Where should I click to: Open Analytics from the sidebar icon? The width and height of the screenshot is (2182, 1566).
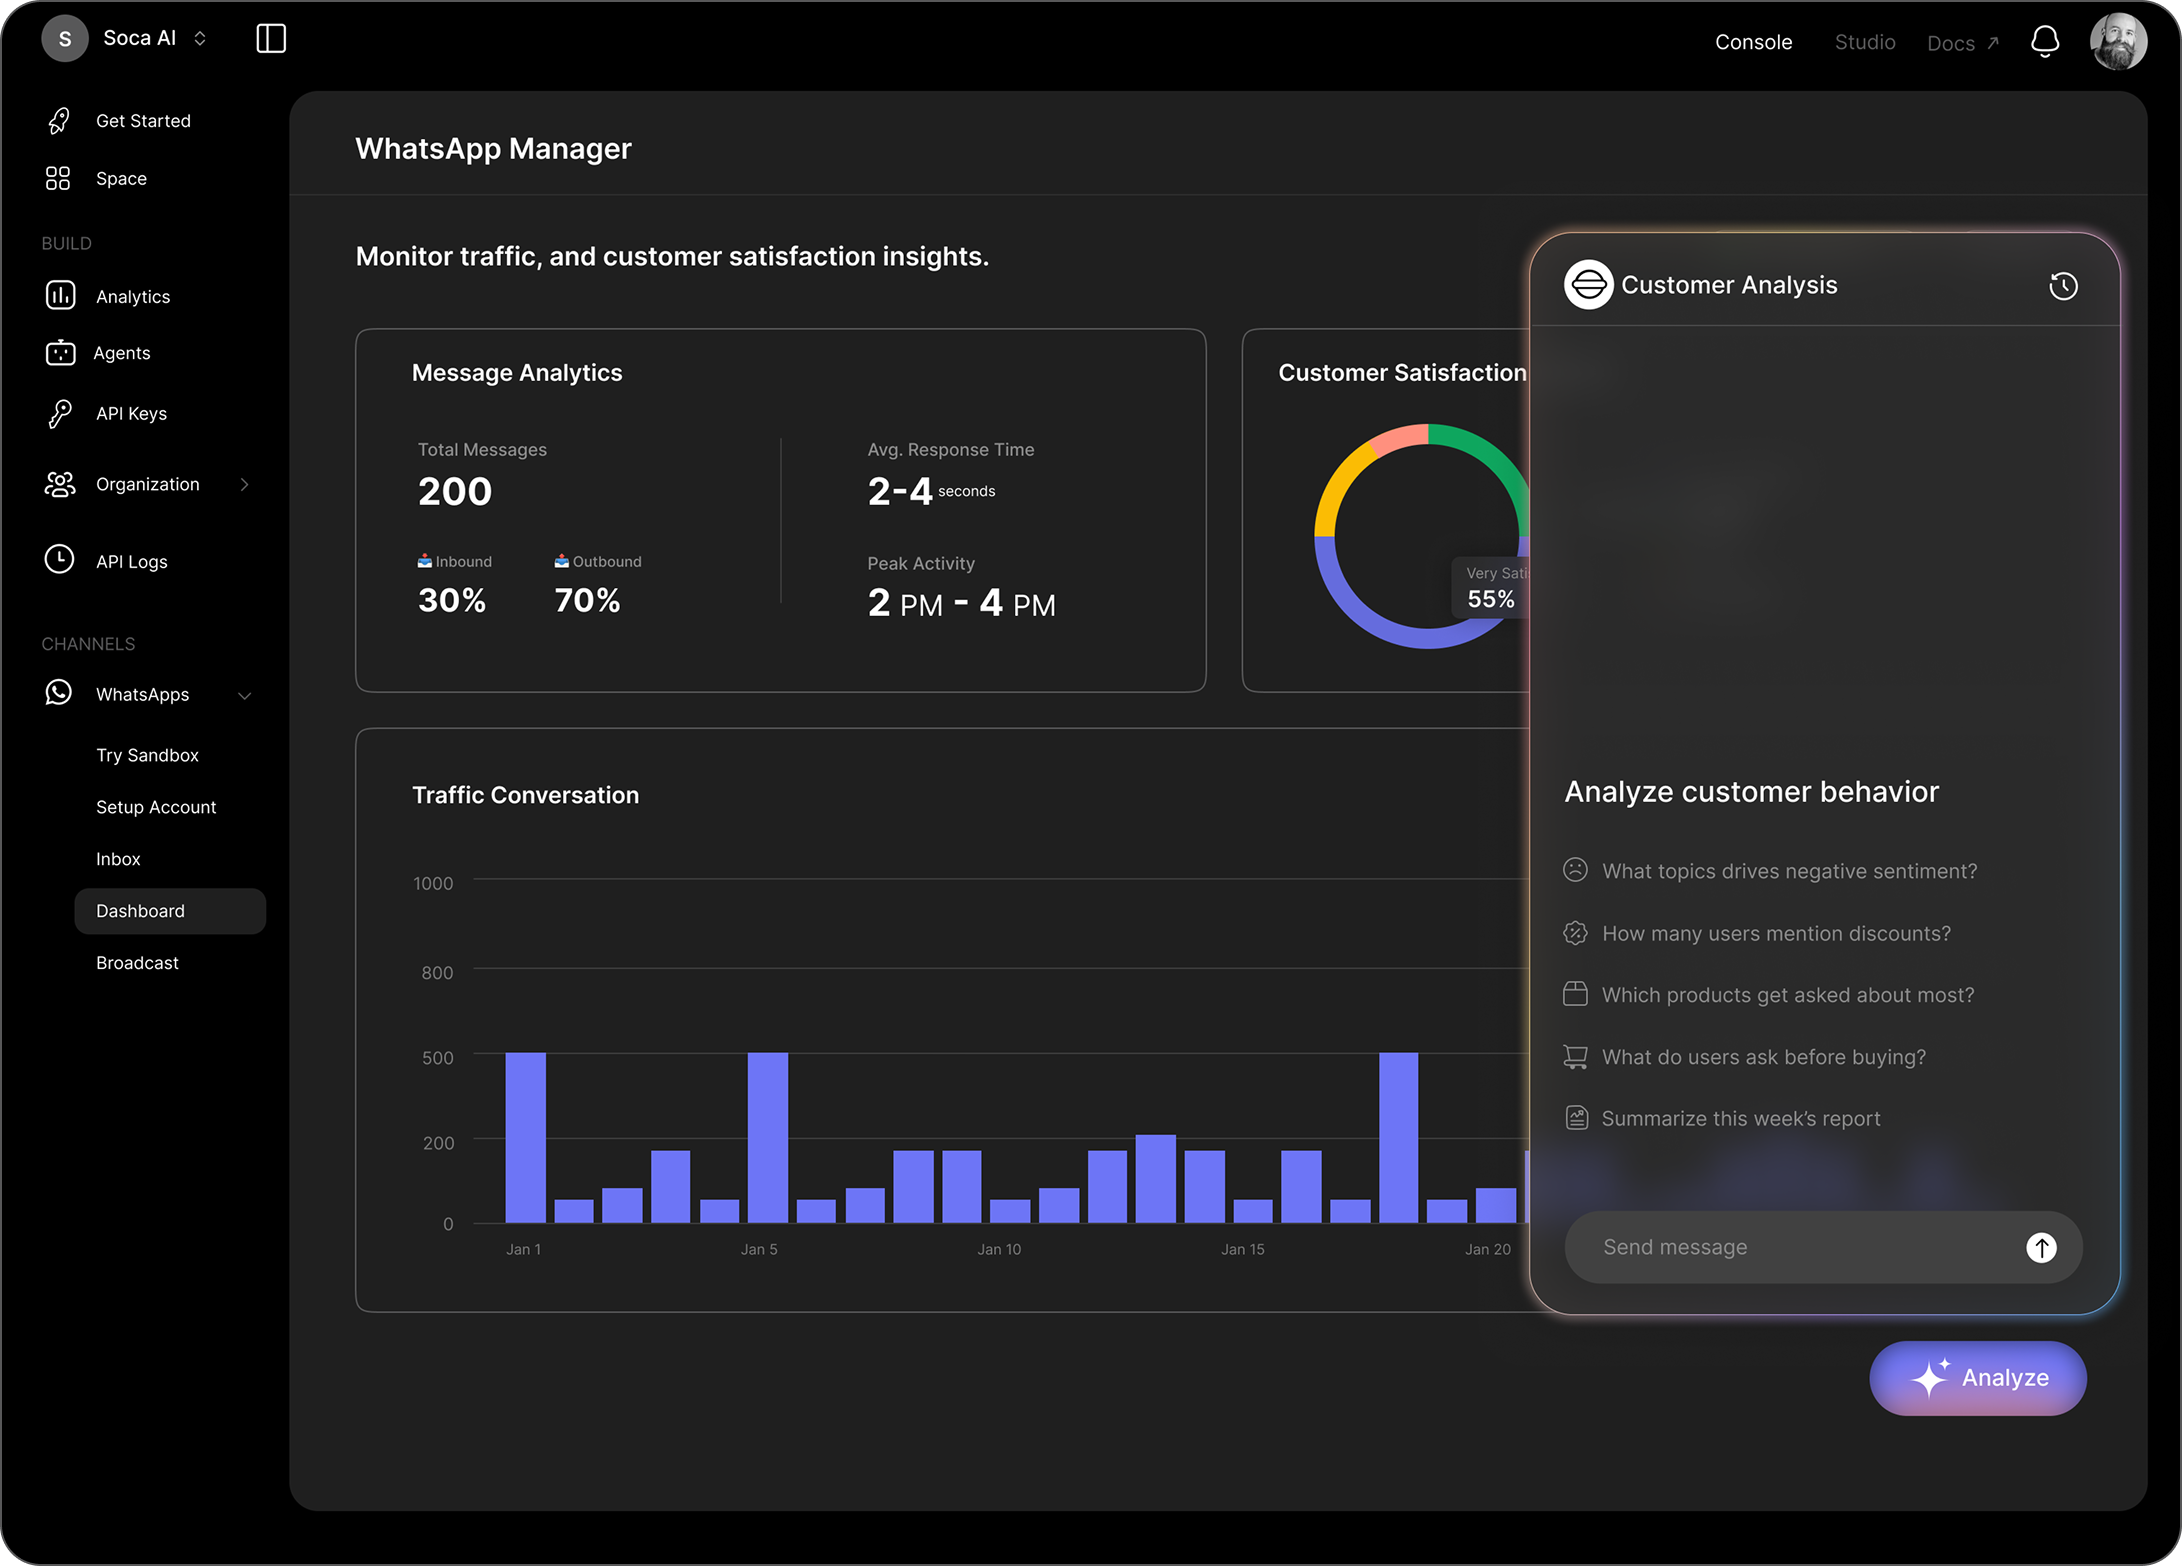click(x=60, y=296)
